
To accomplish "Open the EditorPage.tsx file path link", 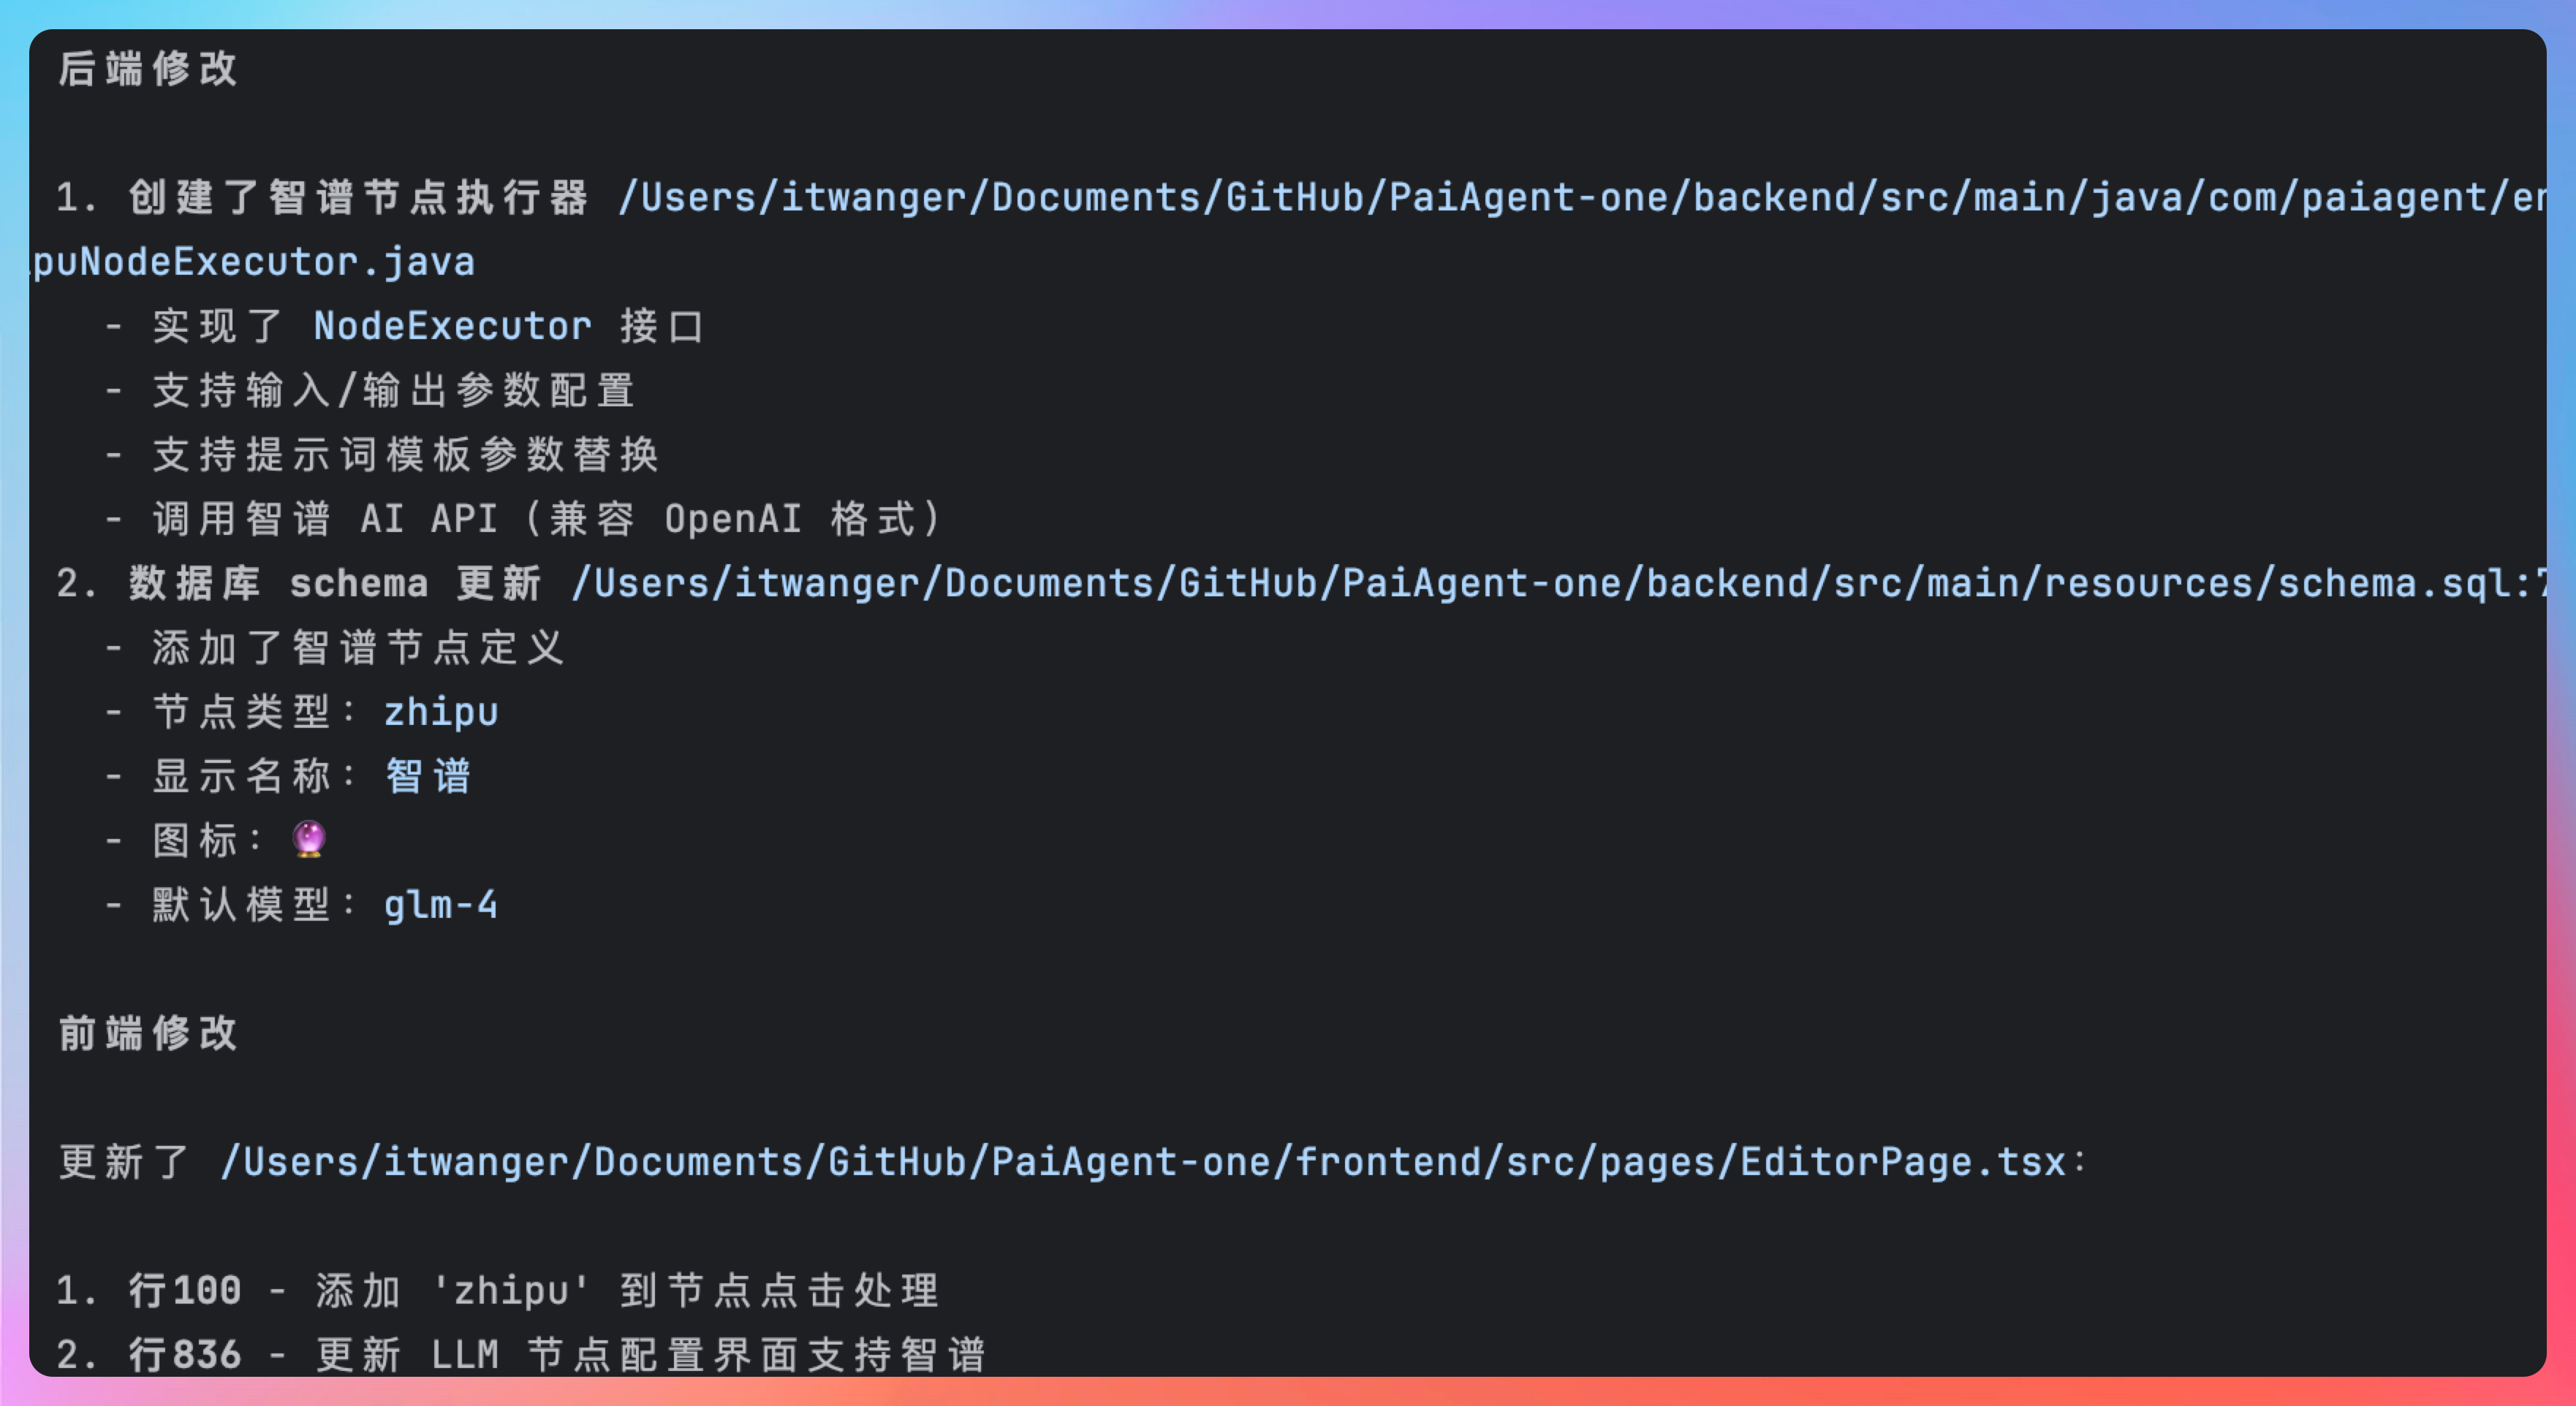I will point(1143,1162).
